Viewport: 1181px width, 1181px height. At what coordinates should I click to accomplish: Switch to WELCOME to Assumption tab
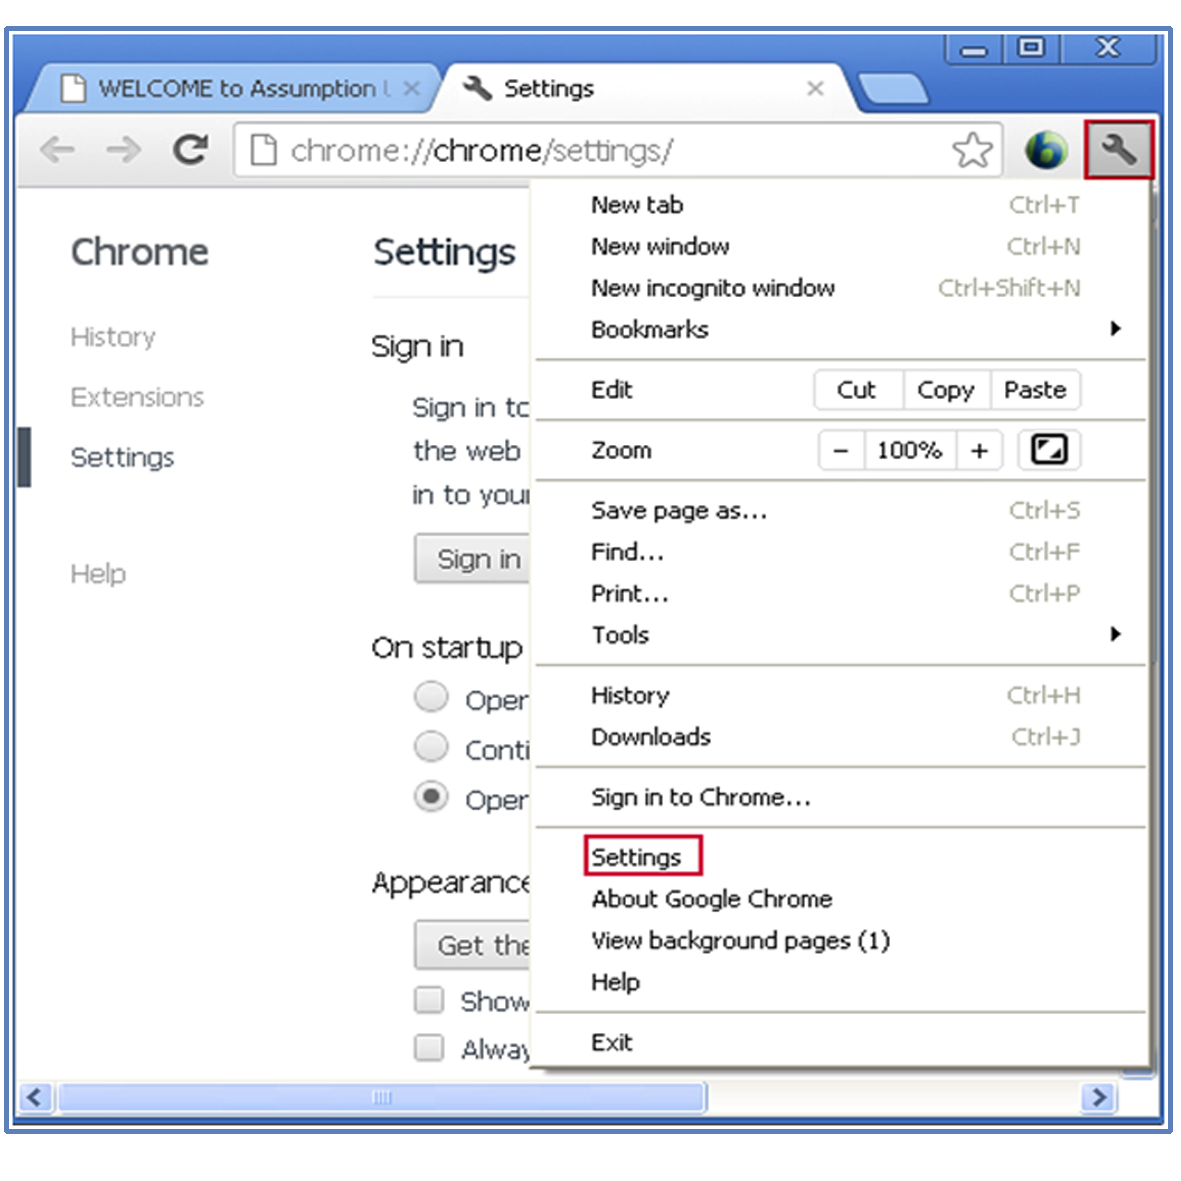236,89
